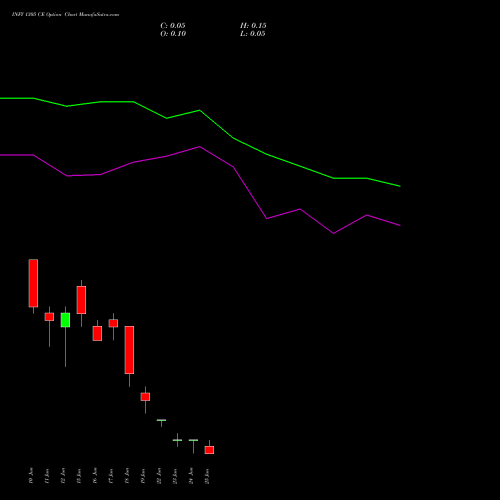The height and width of the screenshot is (500, 500).
Task: Click the INFY CE Option Chart title
Action: [65, 14]
